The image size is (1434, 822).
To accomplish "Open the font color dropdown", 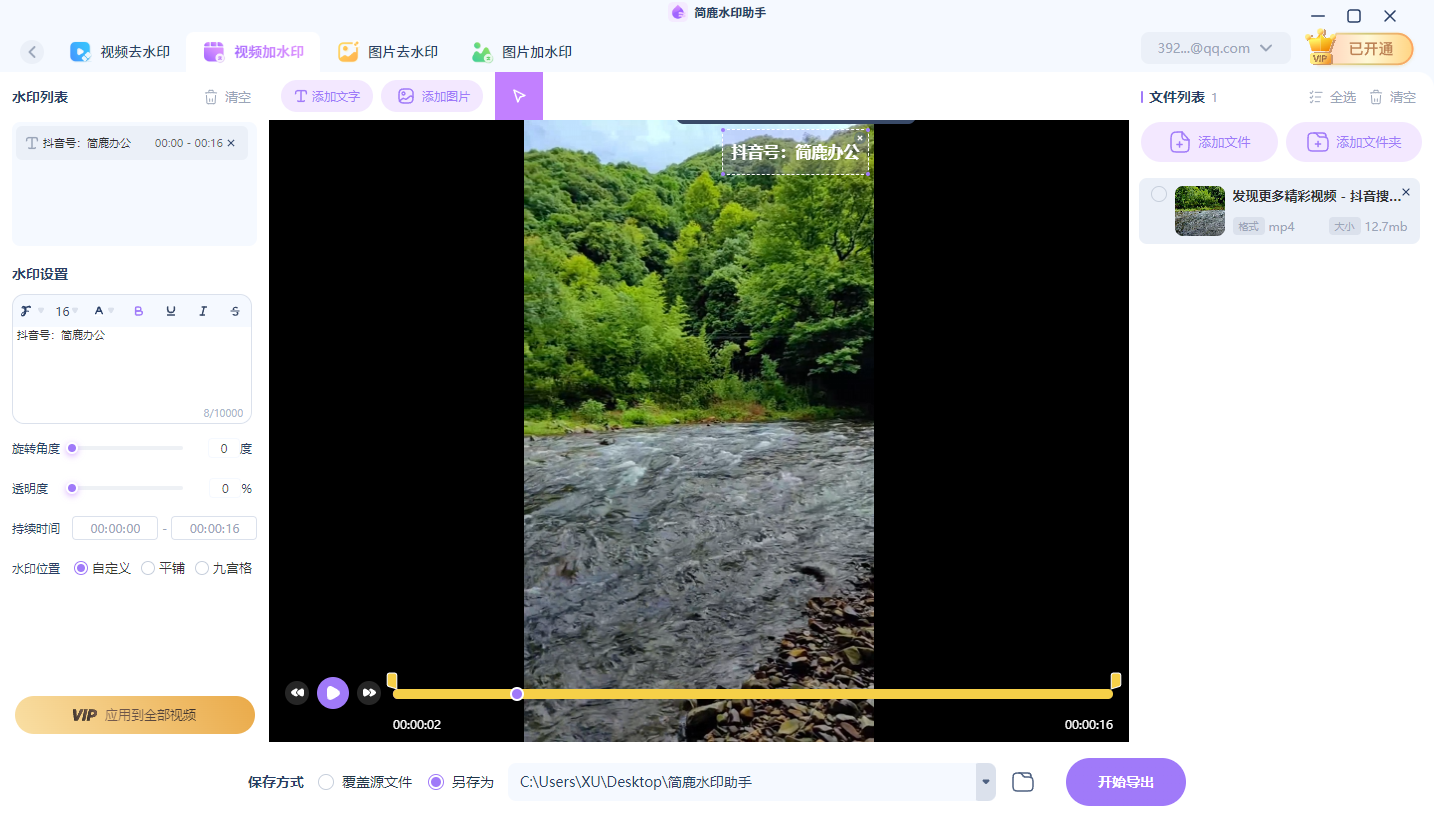I will tap(104, 311).
